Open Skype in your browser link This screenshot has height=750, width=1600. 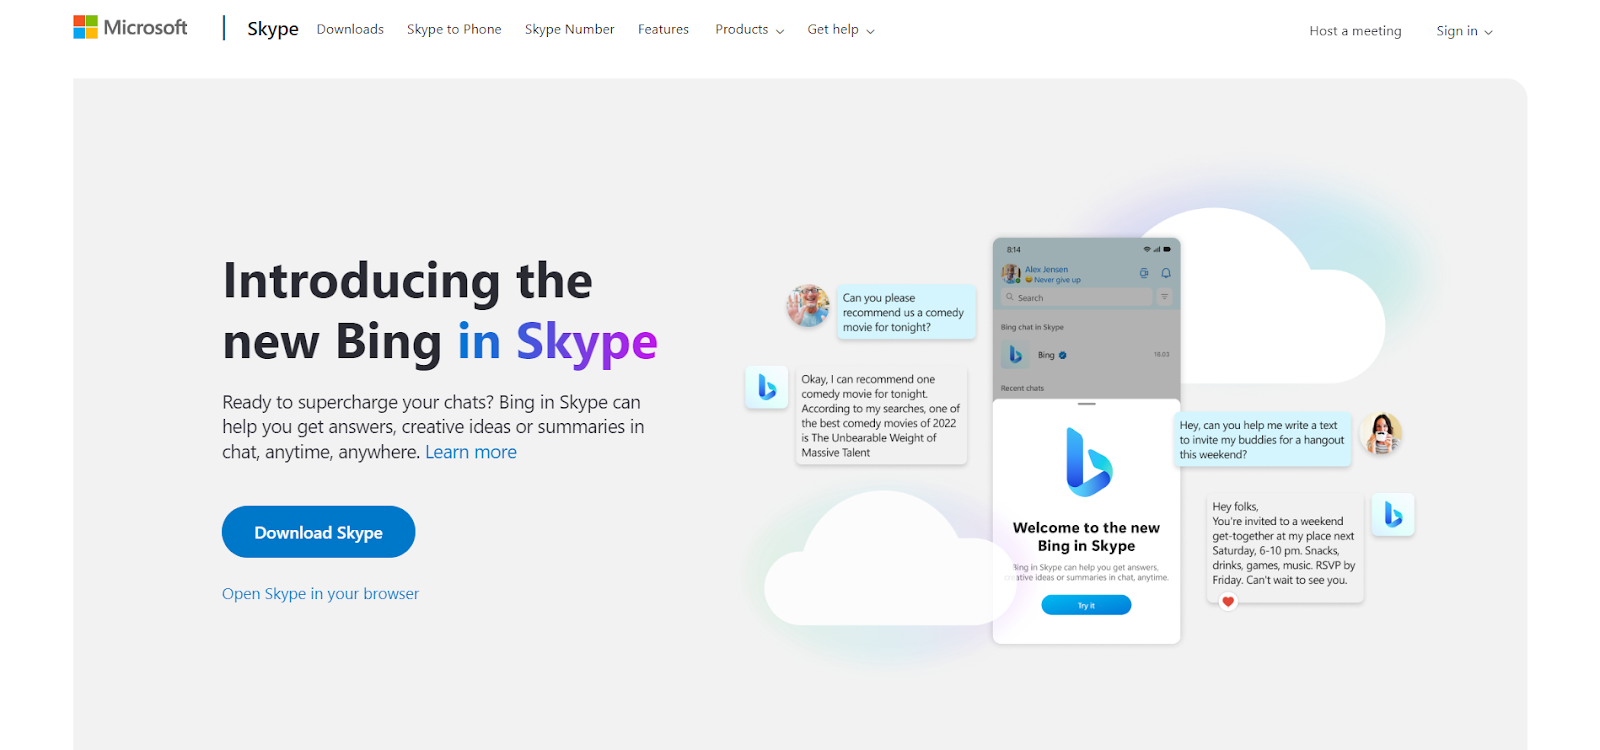(320, 593)
